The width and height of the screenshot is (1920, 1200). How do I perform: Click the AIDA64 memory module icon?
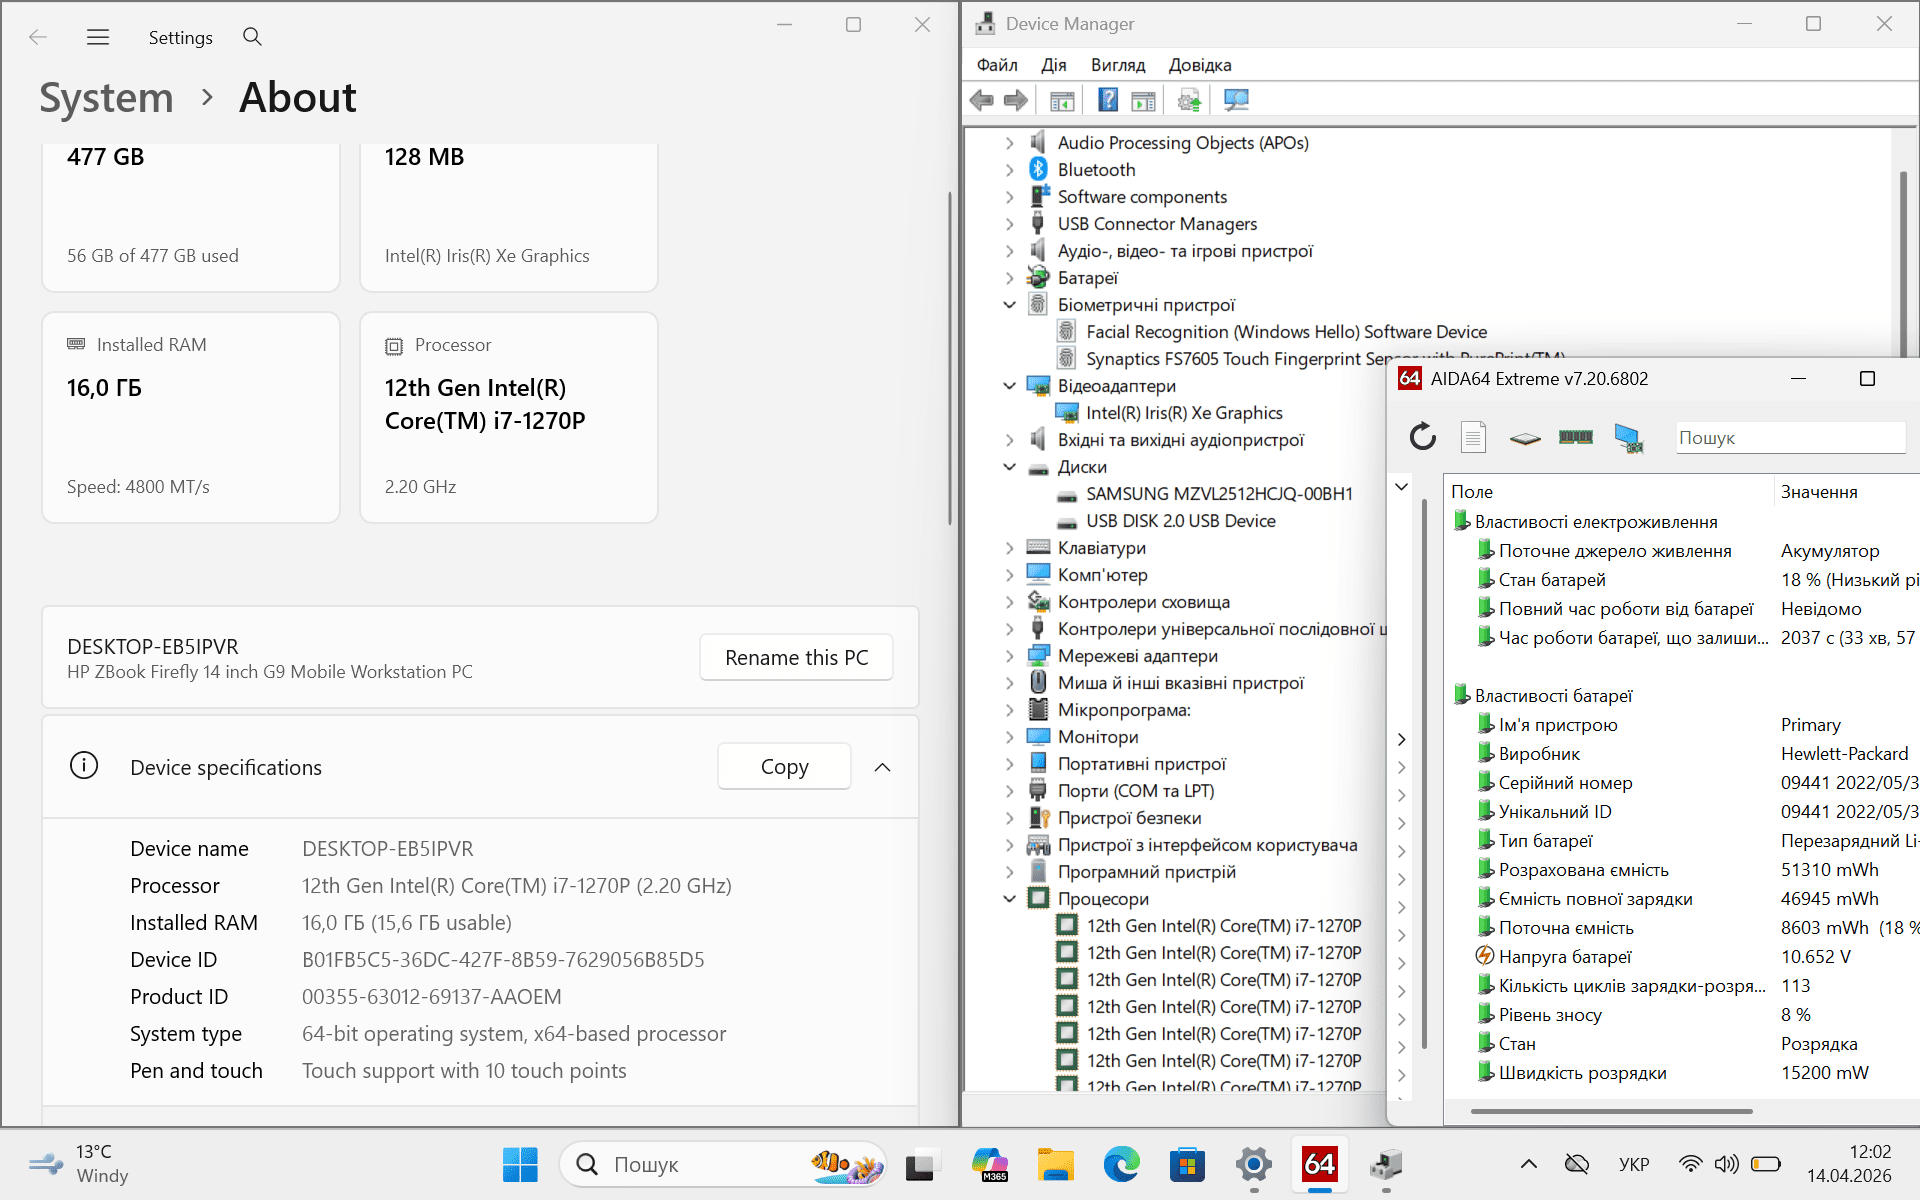pos(1576,437)
